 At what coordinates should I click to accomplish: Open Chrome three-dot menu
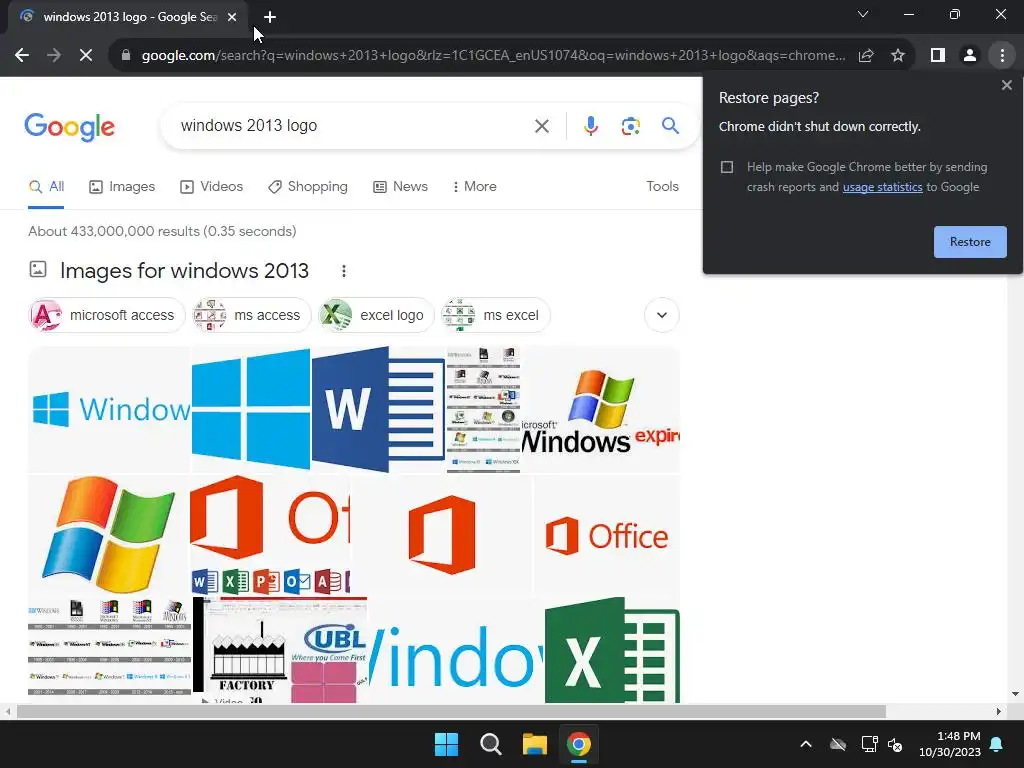1002,56
